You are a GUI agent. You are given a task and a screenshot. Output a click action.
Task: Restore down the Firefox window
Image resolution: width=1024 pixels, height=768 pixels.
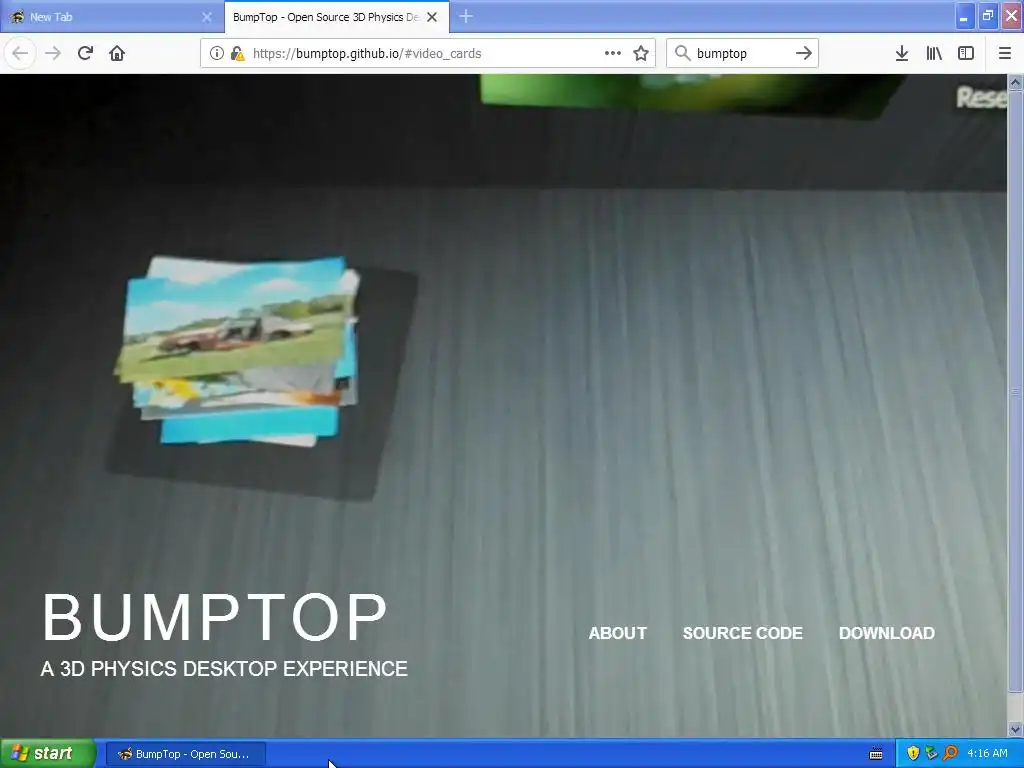coord(988,16)
